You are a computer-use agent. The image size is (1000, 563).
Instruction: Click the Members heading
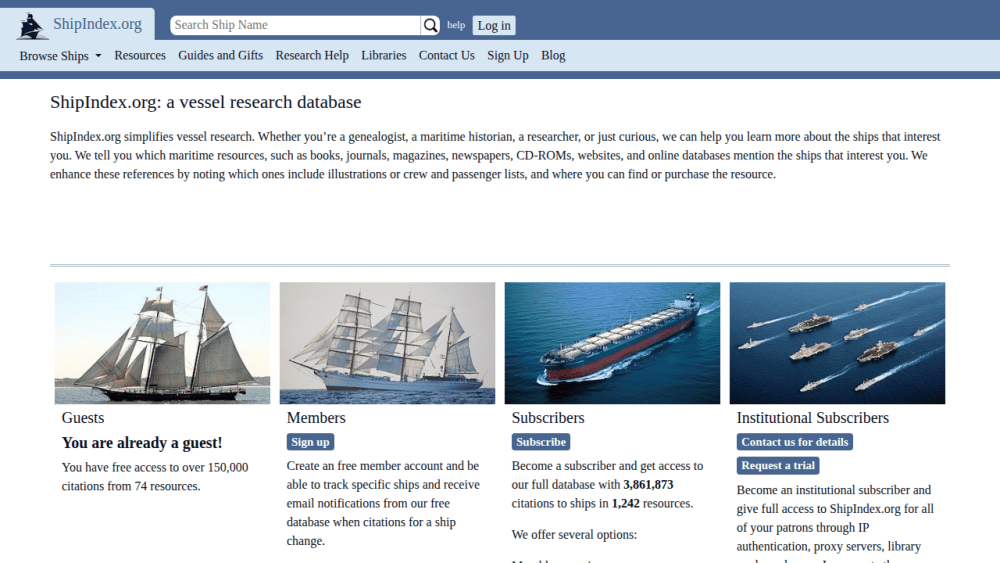pyautogui.click(x=316, y=418)
